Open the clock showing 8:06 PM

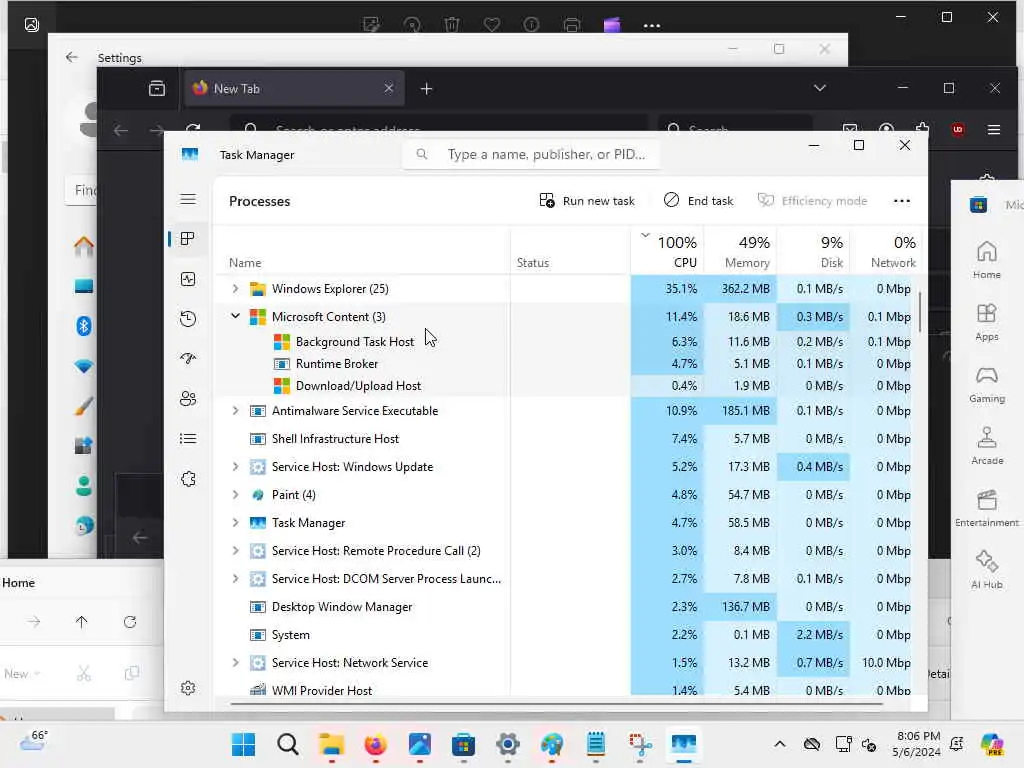tap(917, 744)
